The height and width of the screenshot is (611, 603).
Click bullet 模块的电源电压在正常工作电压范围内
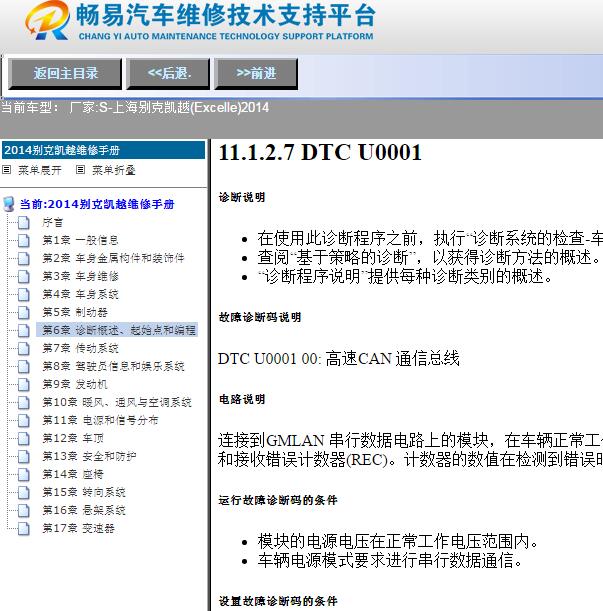click(x=398, y=541)
